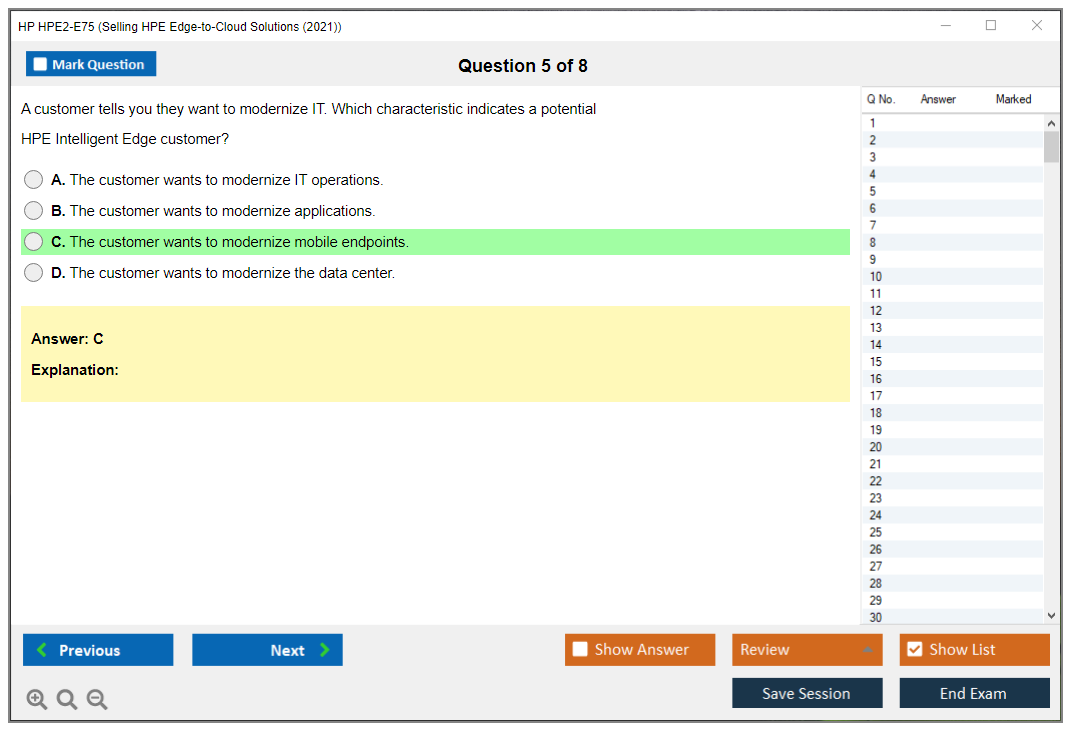1075x735 pixels.
Task: Go to the Next question
Action: tap(267, 650)
